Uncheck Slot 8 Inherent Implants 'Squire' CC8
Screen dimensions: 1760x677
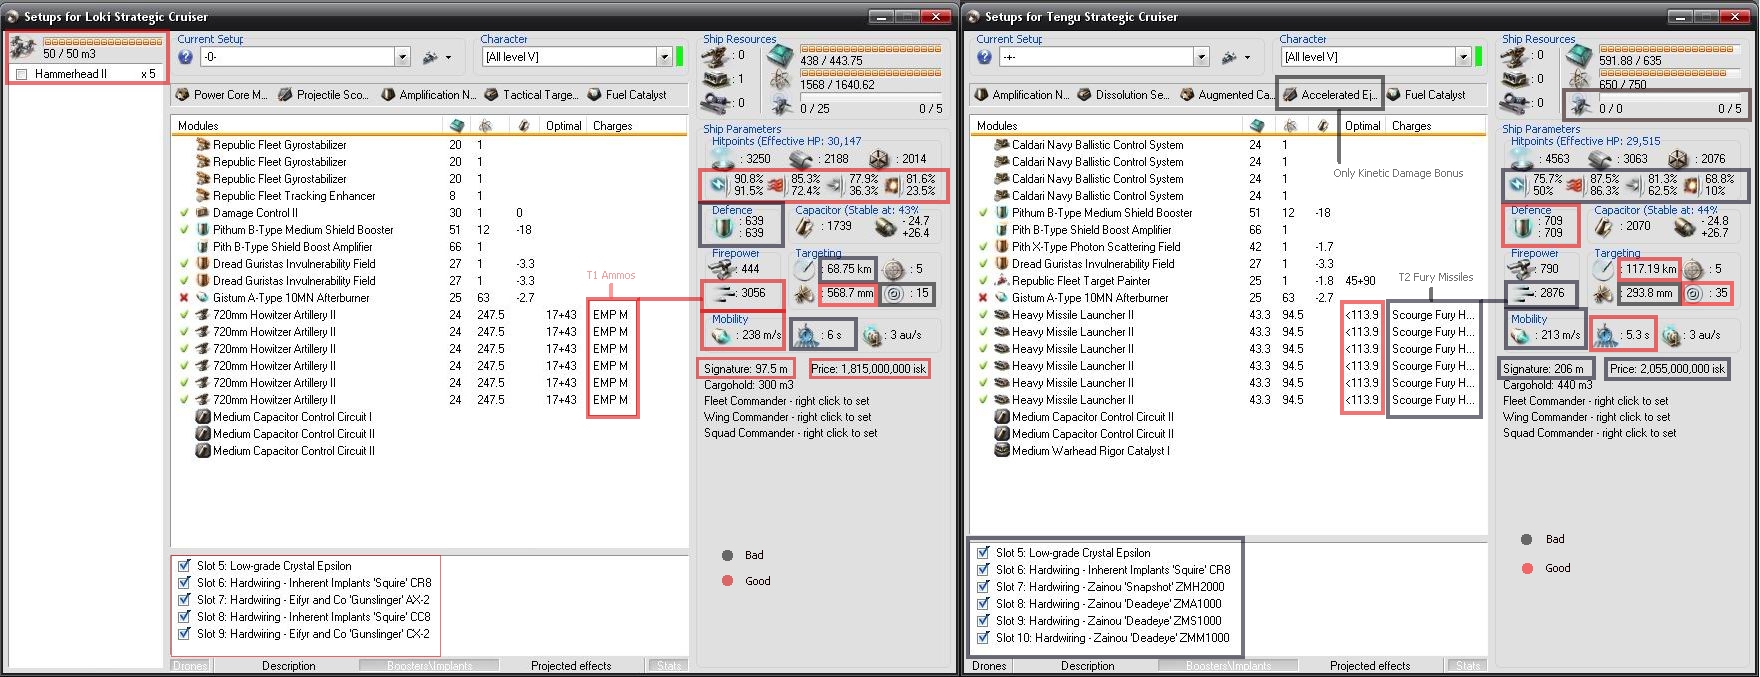tap(184, 617)
